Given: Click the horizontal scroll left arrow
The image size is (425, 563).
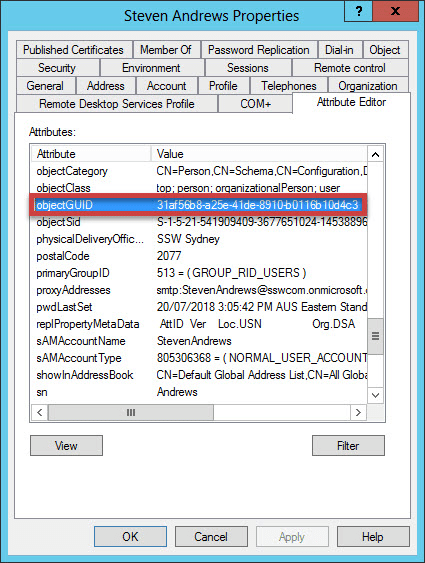Looking at the screenshot, I should click(x=39, y=412).
